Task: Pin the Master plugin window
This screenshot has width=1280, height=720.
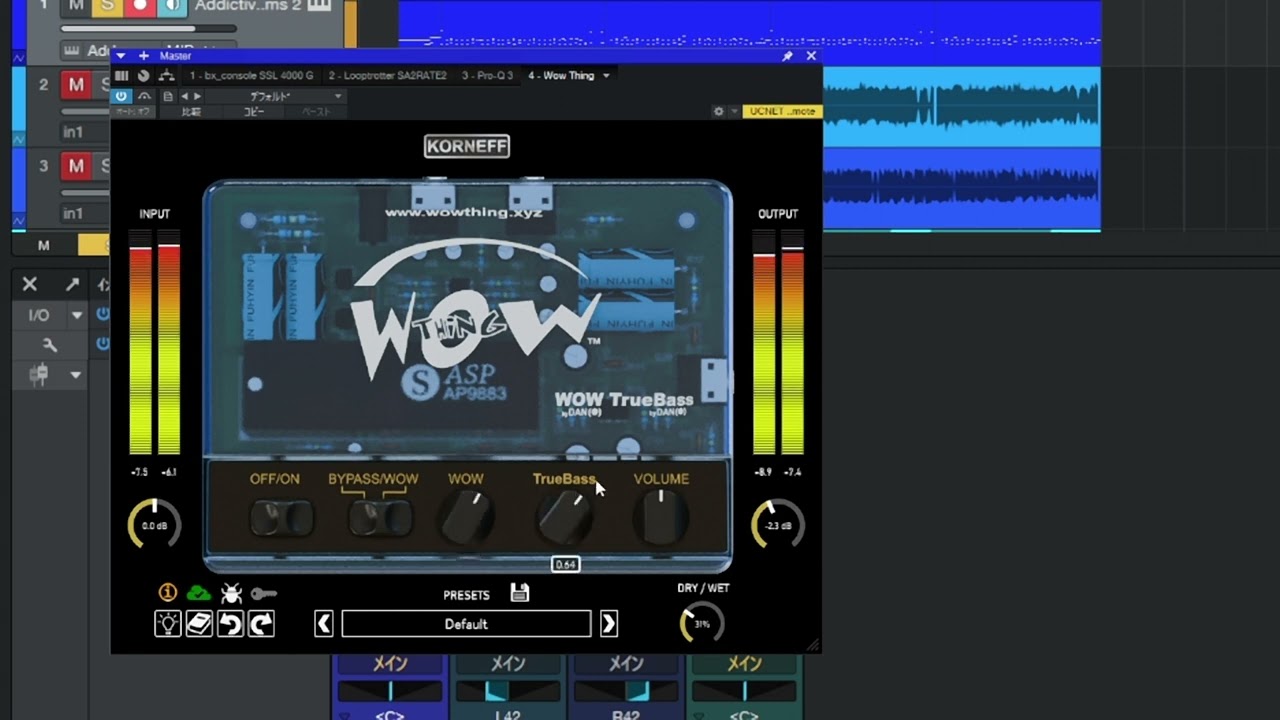Action: 787,56
